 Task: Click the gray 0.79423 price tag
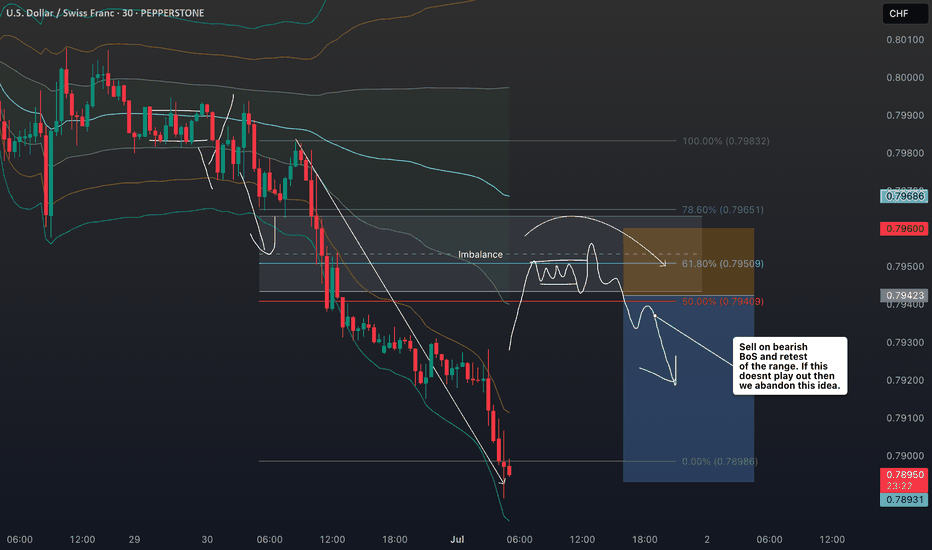904,296
